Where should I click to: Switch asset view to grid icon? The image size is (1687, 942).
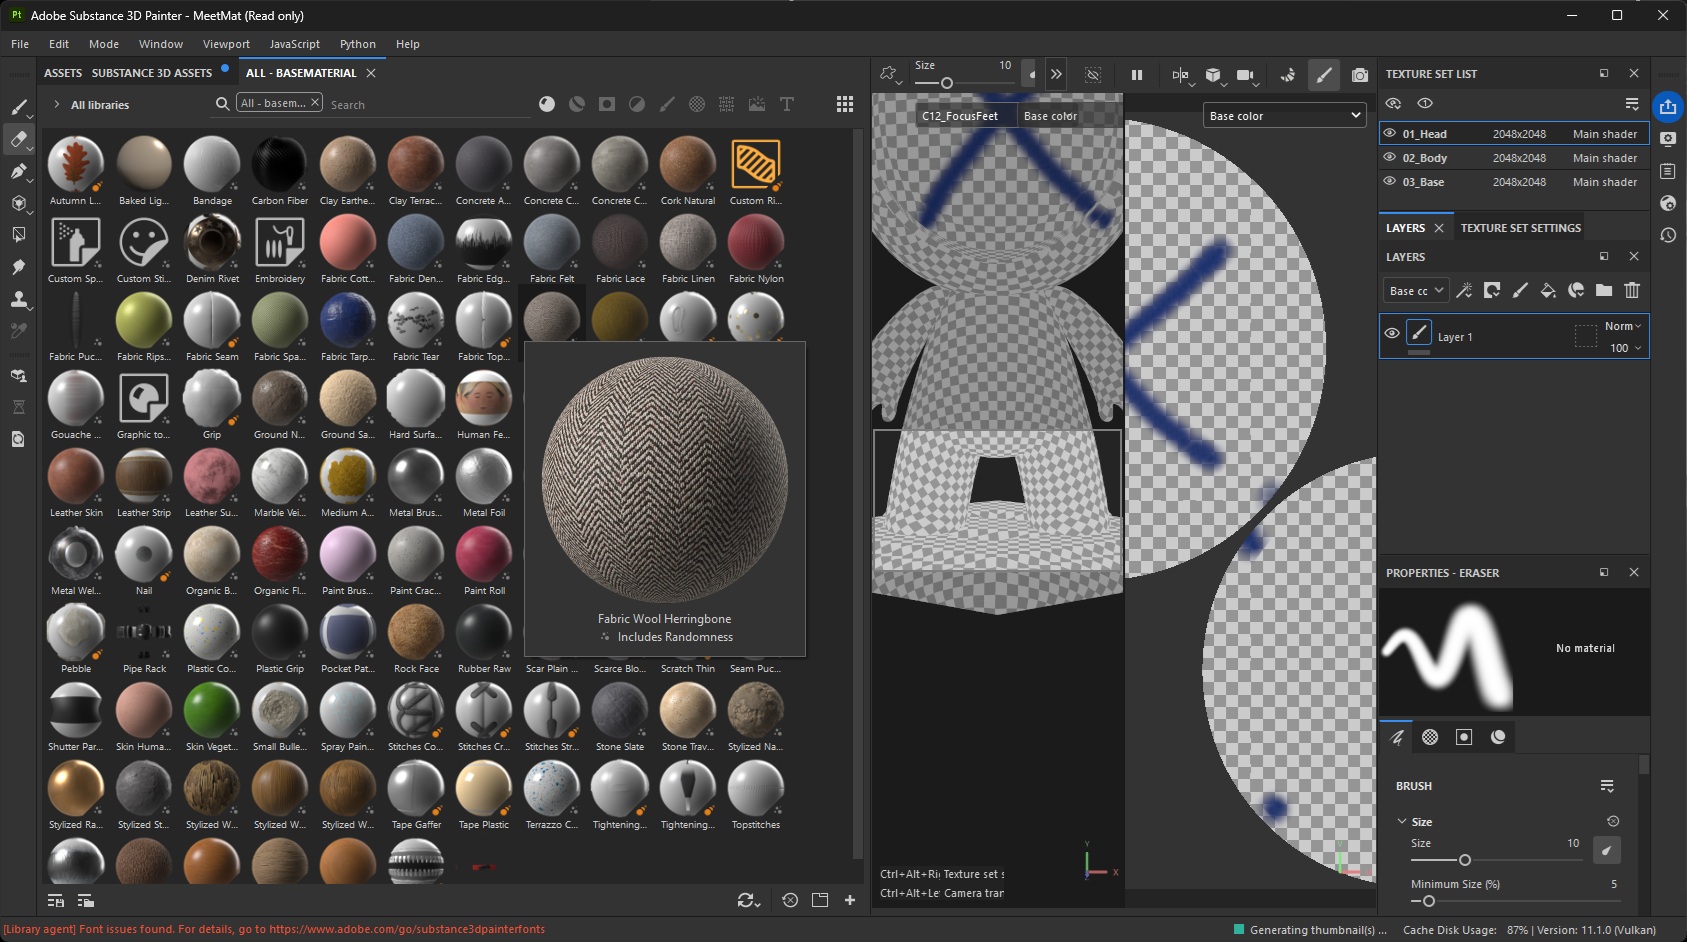click(844, 105)
